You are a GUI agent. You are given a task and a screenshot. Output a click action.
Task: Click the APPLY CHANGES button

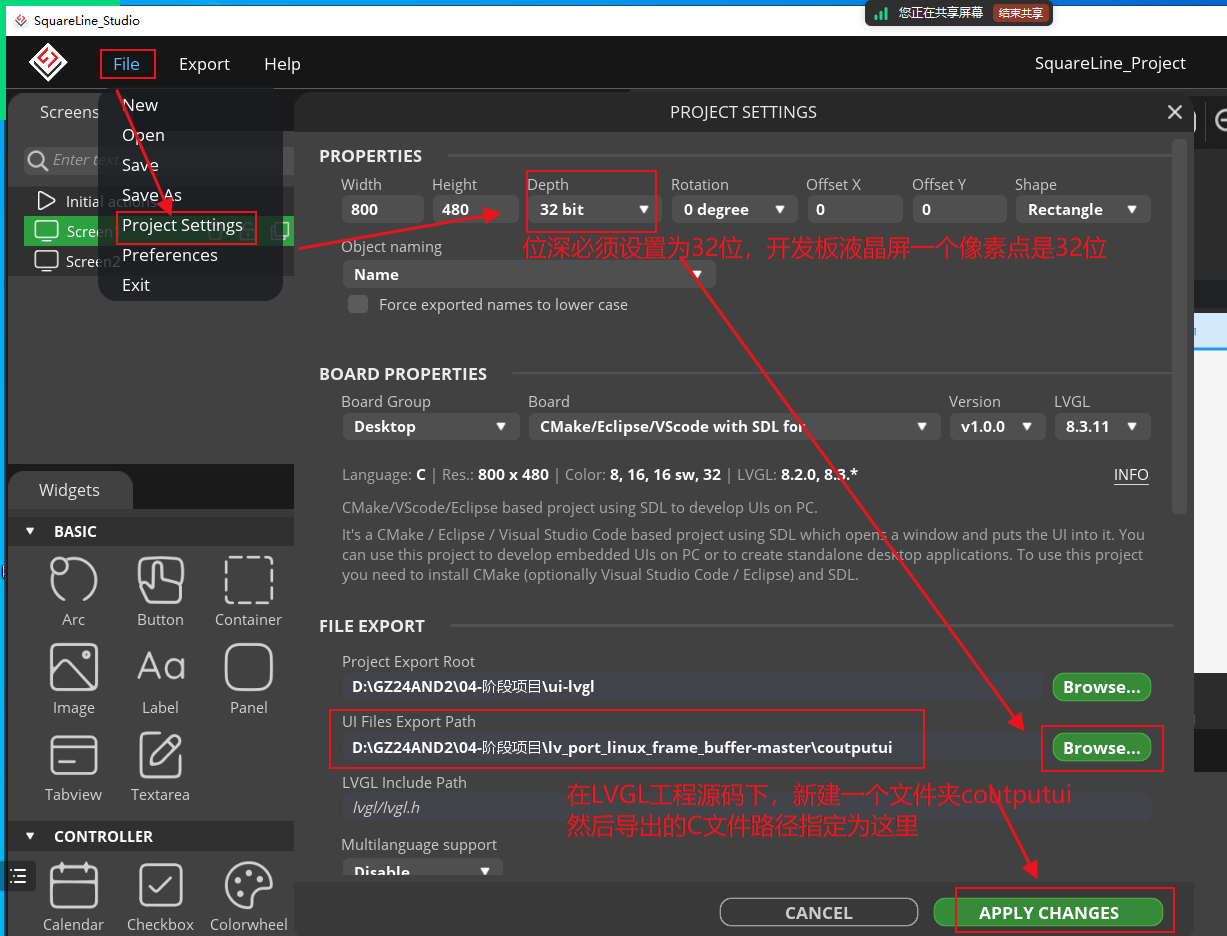pos(1048,912)
